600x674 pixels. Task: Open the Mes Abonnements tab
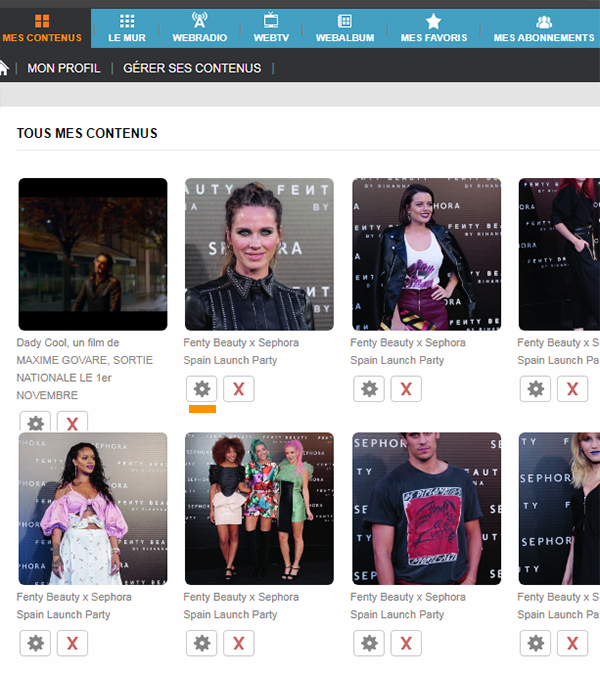pyautogui.click(x=544, y=28)
